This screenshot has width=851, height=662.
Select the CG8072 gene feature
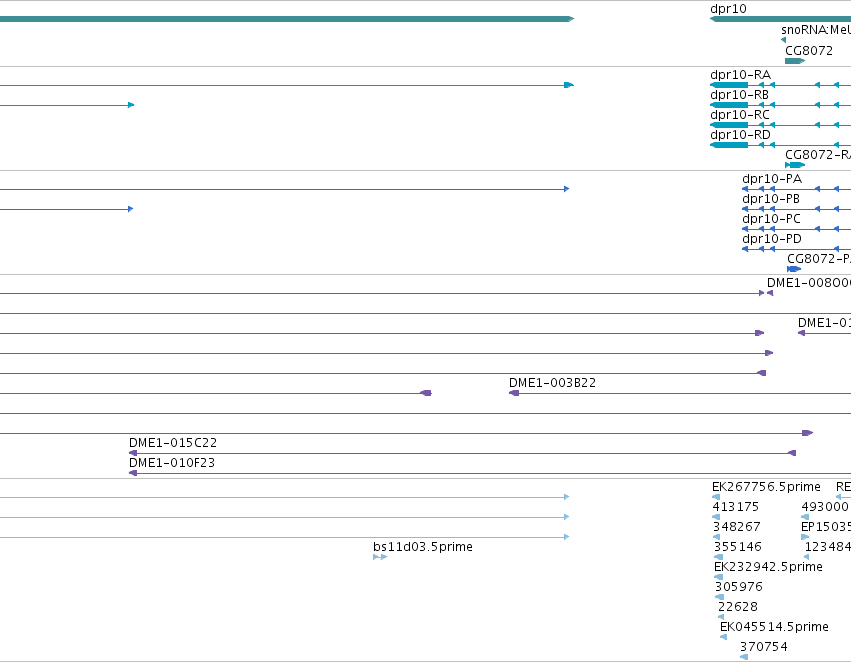coord(795,61)
